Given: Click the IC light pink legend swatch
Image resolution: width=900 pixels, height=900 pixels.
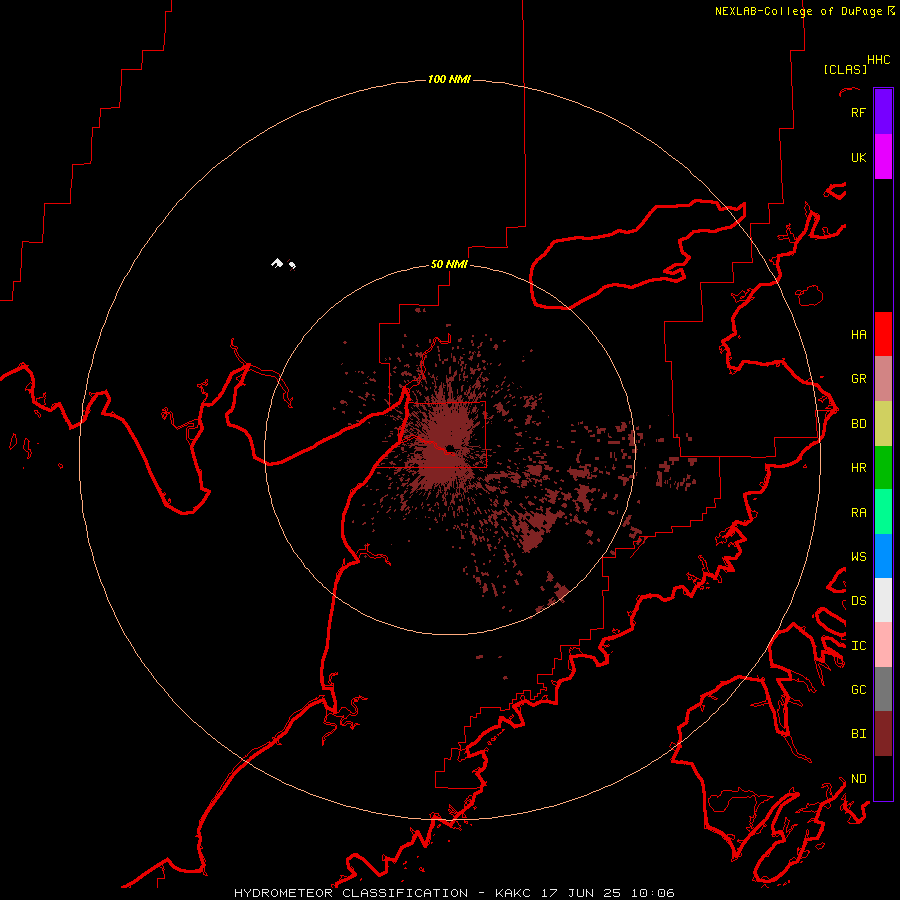Looking at the screenshot, I should click(x=883, y=645).
